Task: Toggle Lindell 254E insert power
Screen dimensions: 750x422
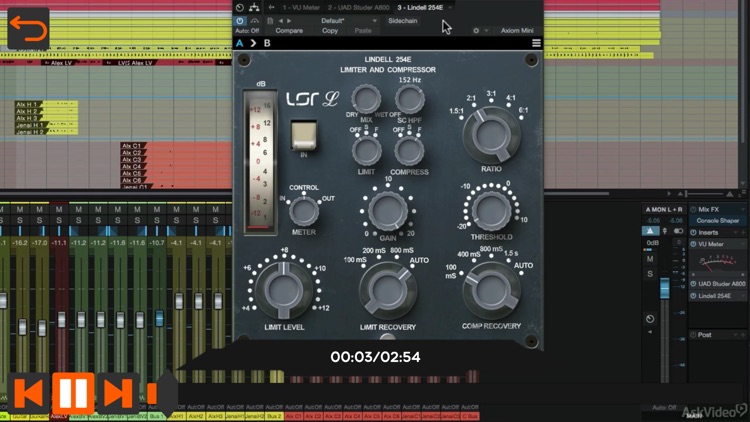Action: click(693, 296)
